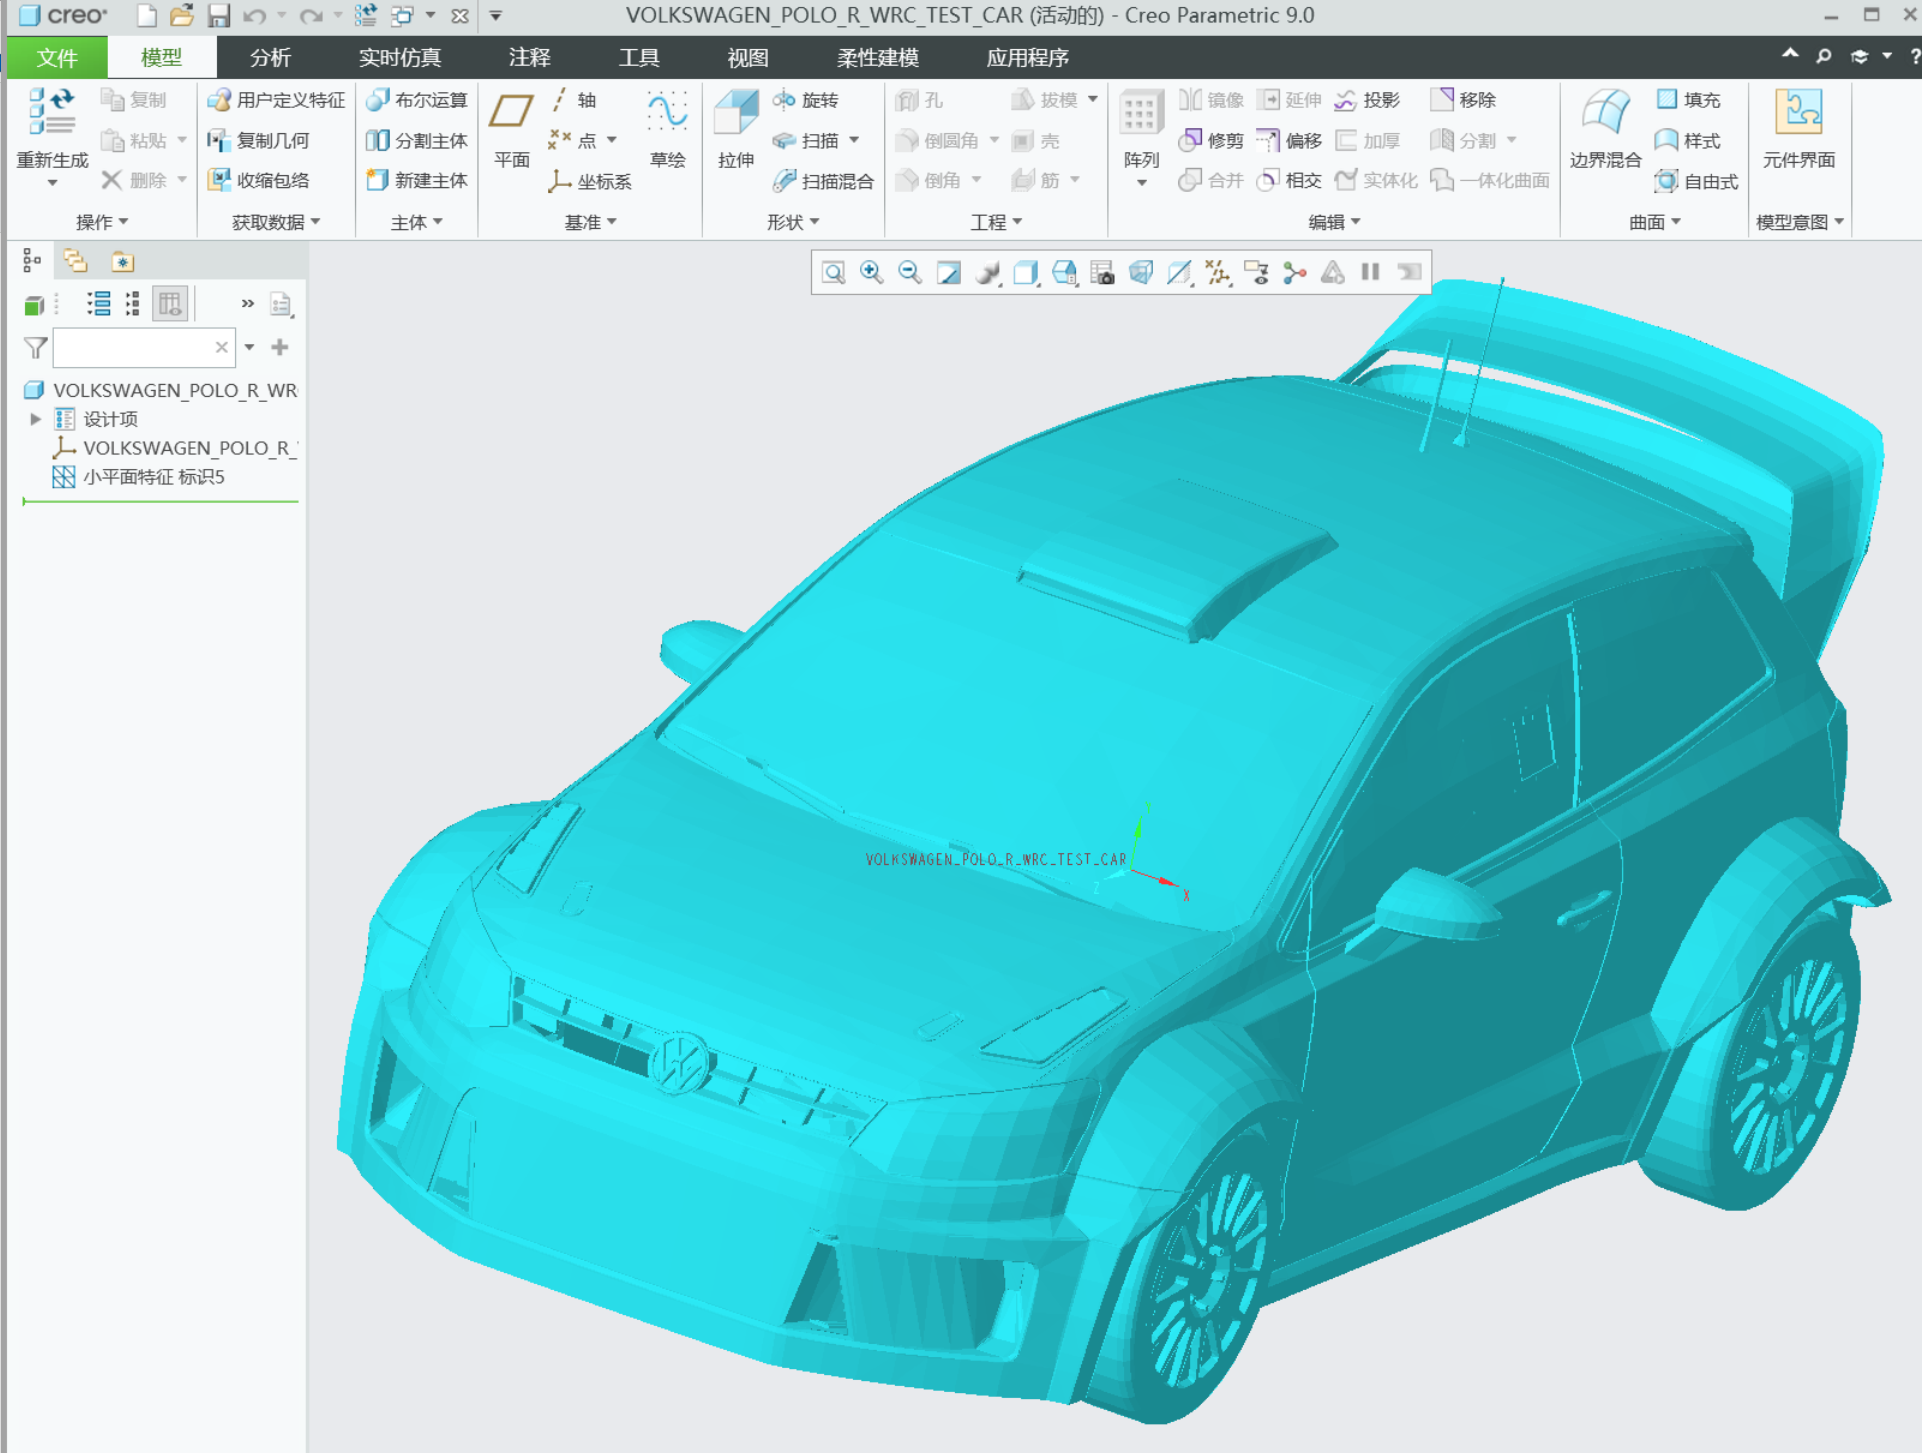Image resolution: width=1922 pixels, height=1453 pixels.
Task: Open the 文件 menu
Action: coord(57,58)
